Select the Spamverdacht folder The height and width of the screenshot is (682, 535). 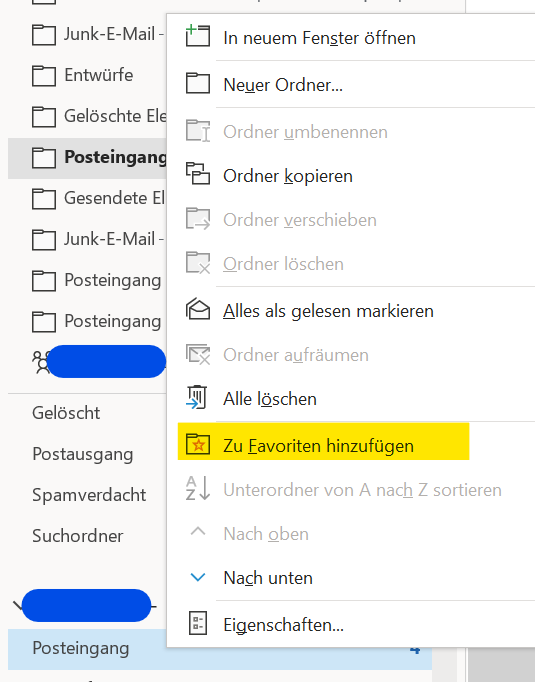[89, 495]
